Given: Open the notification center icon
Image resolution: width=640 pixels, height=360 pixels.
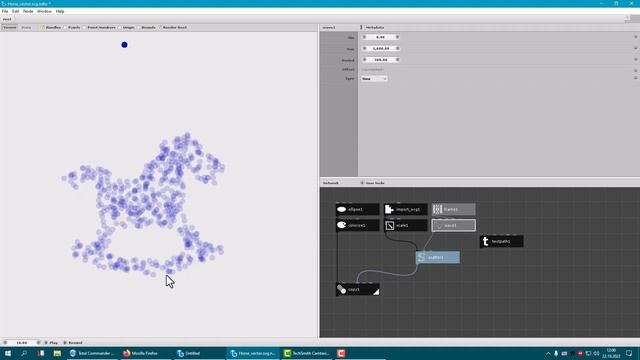Looking at the screenshot, I should click(x=629, y=353).
